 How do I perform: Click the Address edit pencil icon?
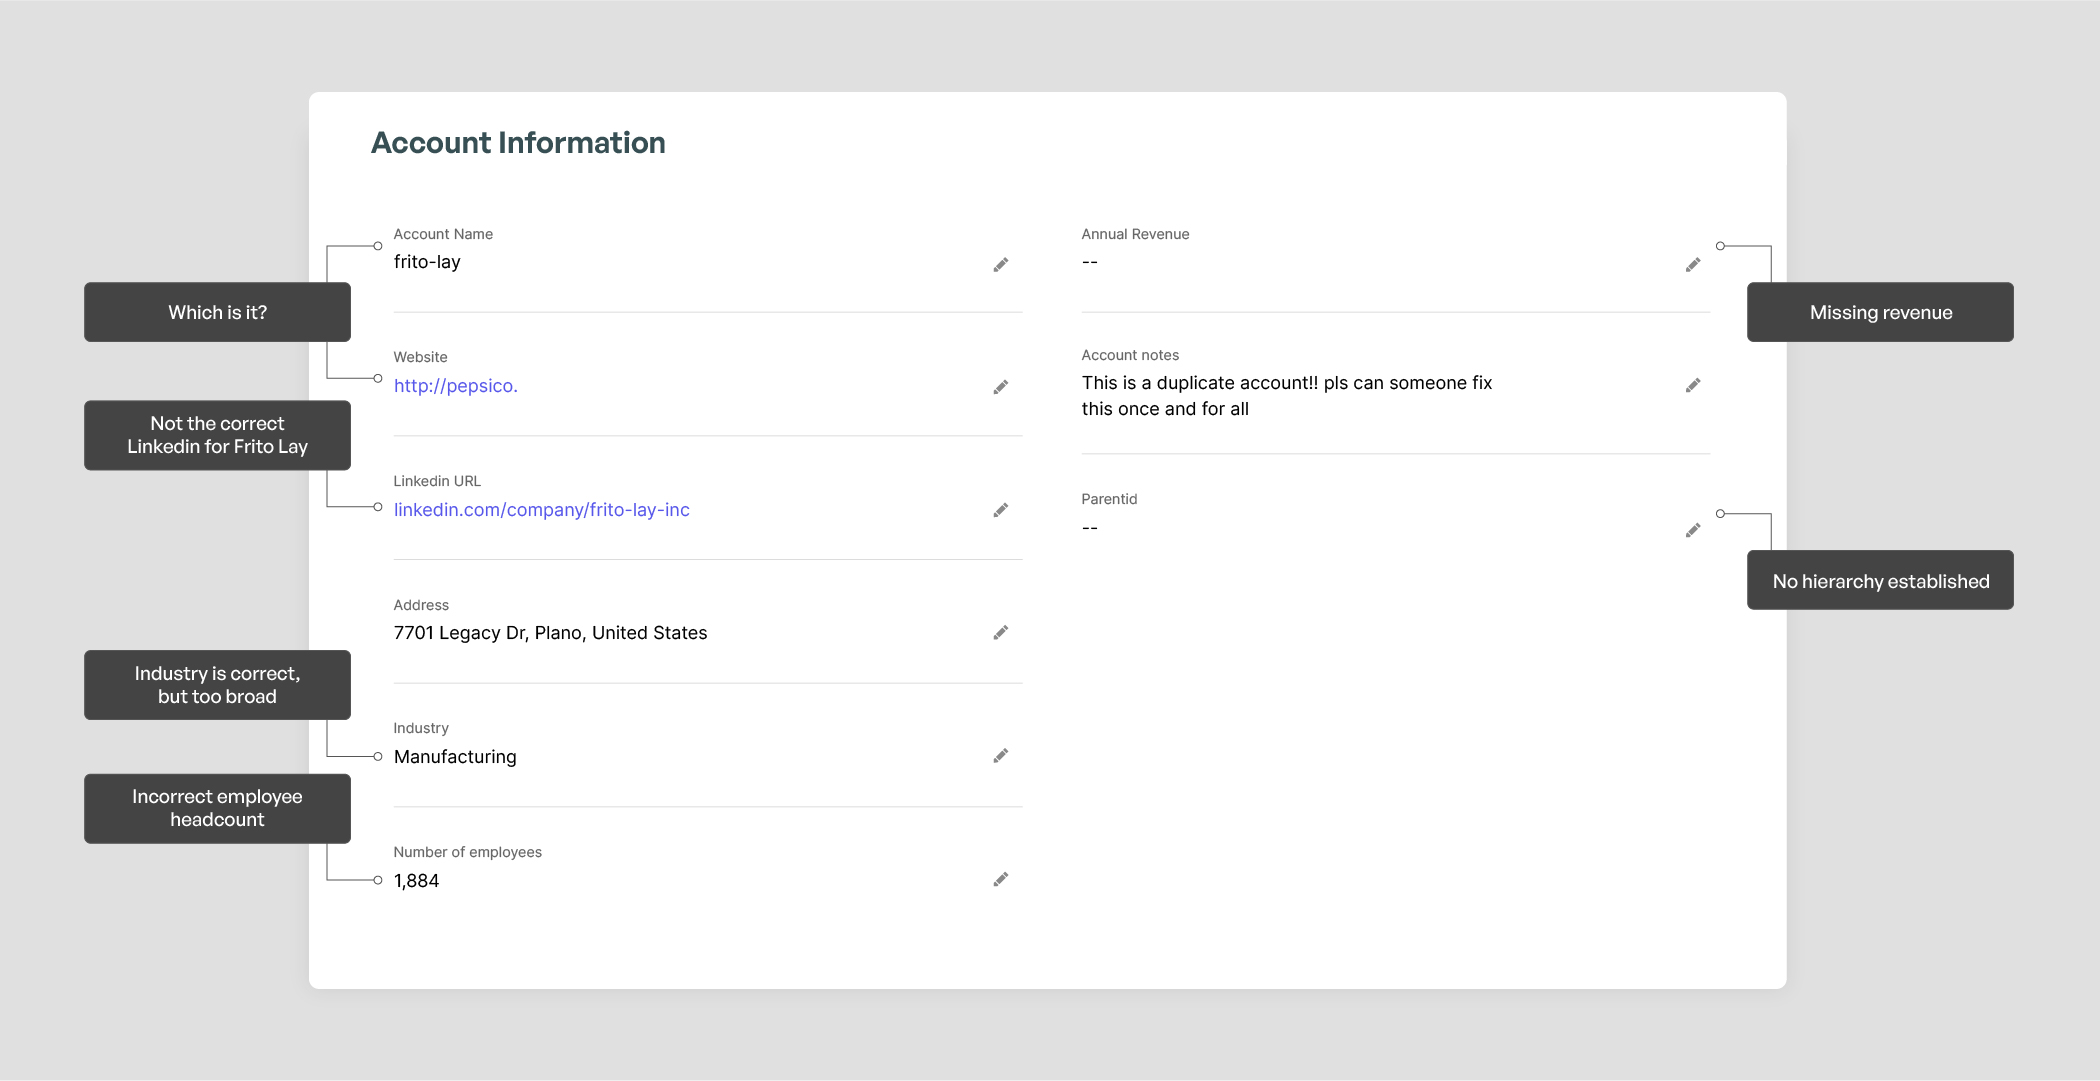pos(1000,632)
